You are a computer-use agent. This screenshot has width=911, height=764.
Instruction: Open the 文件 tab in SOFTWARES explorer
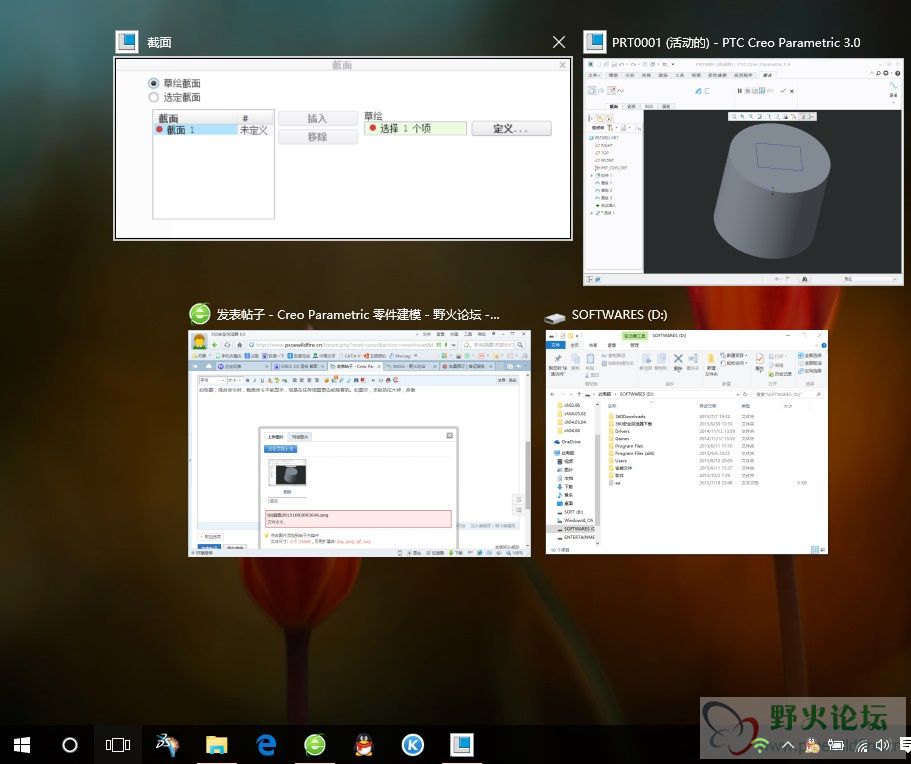[556, 345]
